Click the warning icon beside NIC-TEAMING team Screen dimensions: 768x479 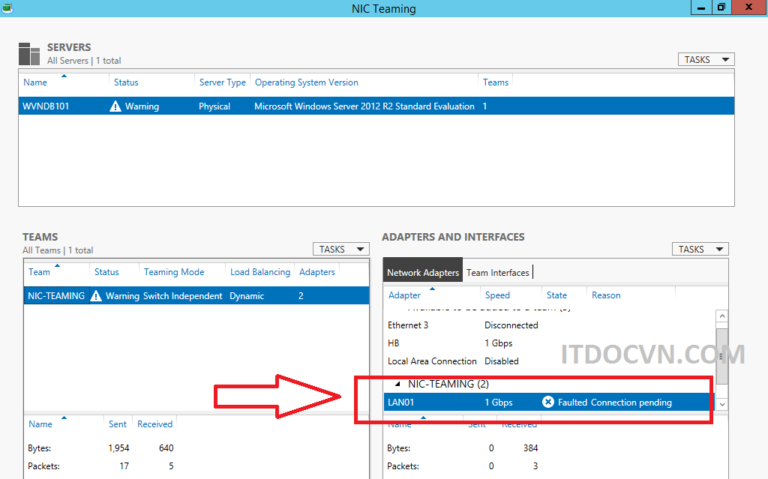[x=96, y=296]
